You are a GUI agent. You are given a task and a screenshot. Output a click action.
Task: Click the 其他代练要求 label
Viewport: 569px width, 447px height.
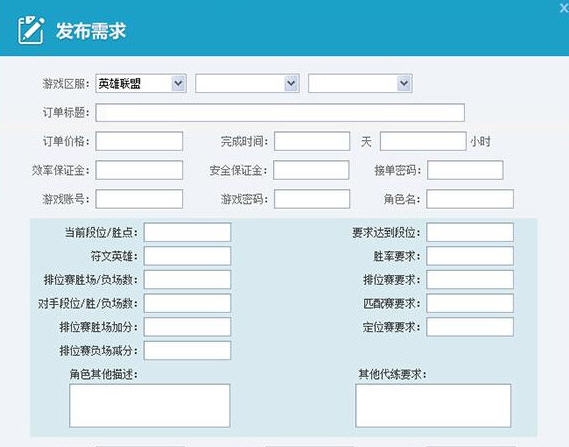[x=392, y=374]
